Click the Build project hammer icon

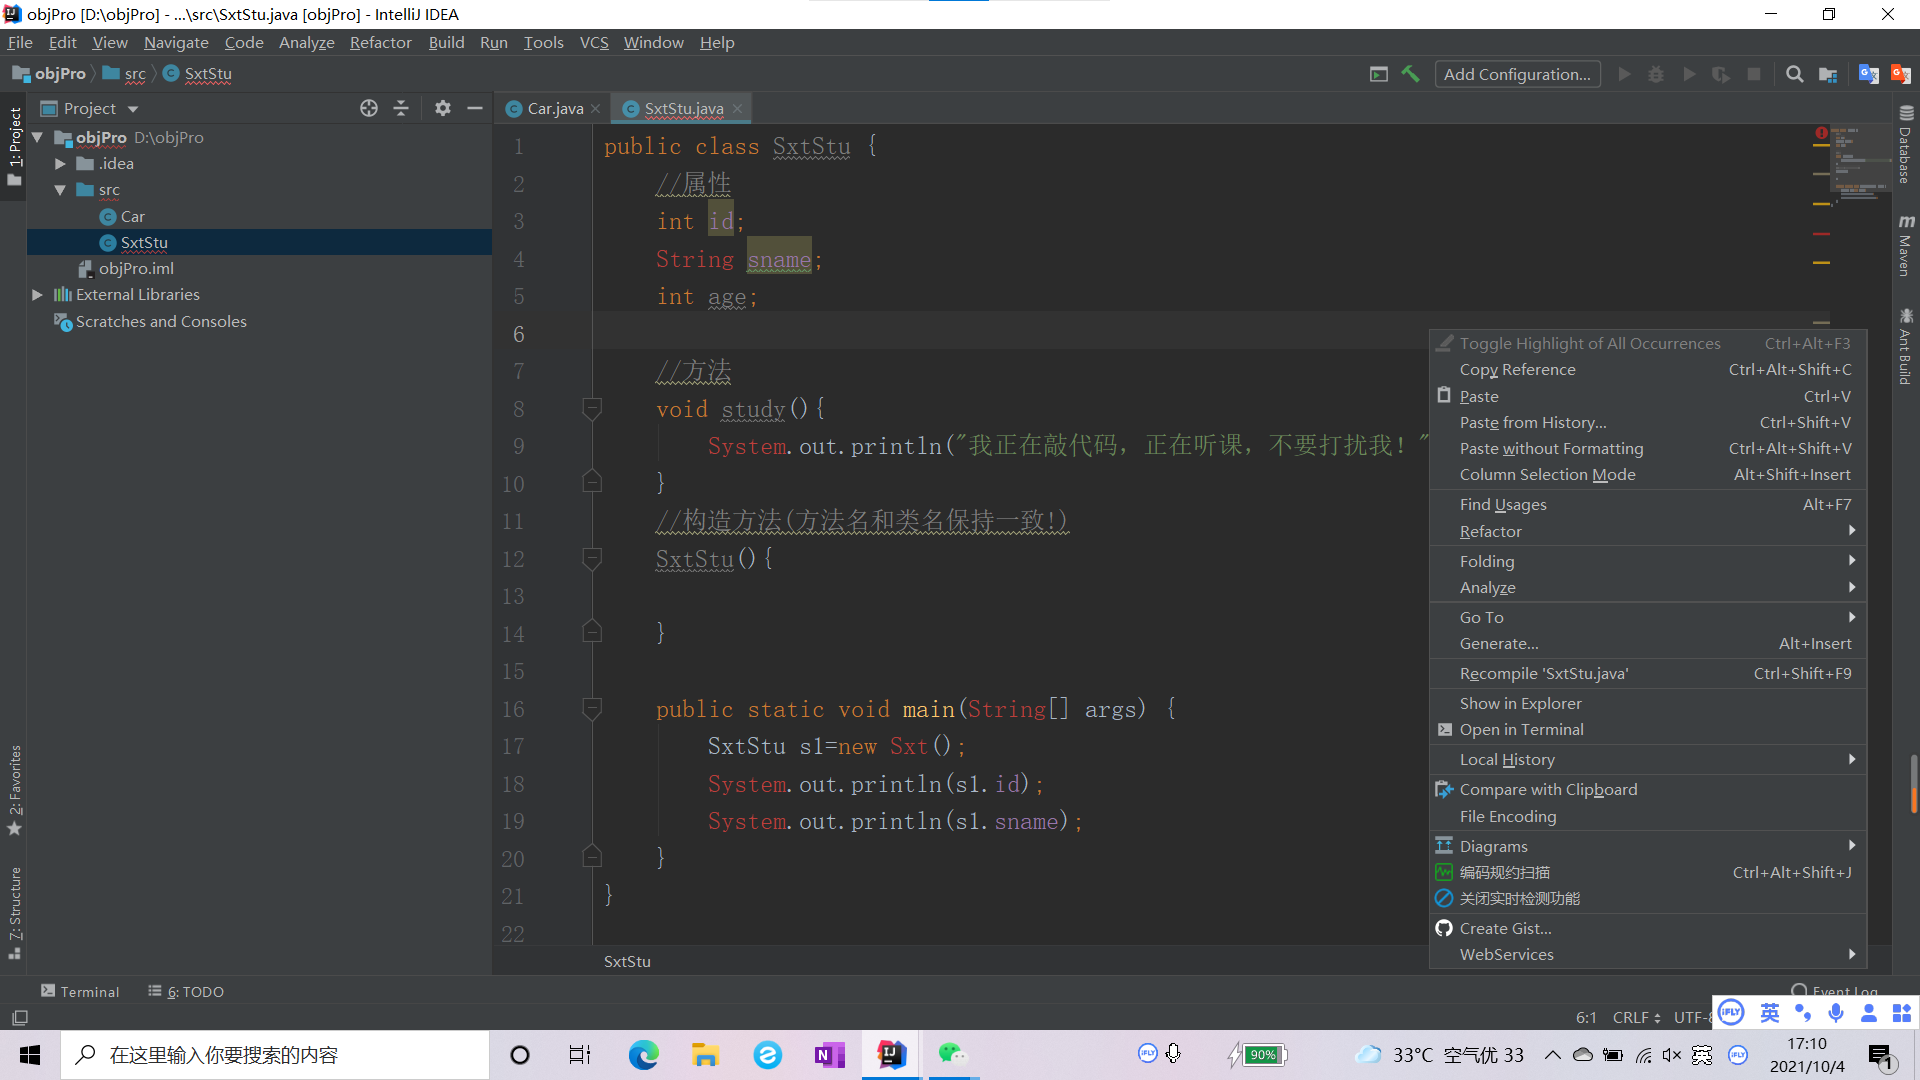1410,74
